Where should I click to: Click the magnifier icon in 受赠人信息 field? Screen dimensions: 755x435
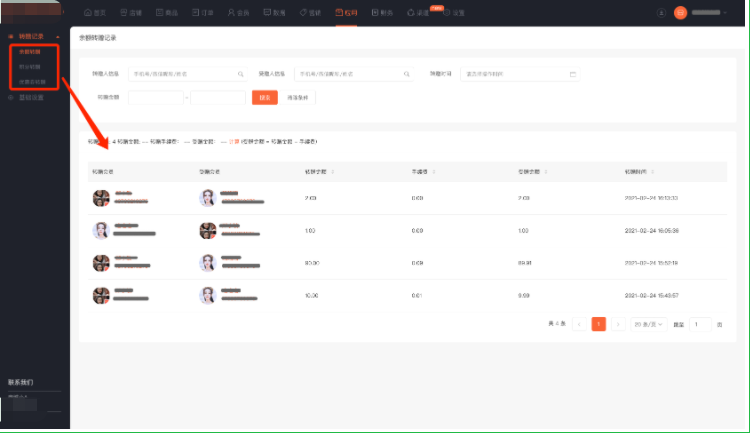[x=406, y=74]
